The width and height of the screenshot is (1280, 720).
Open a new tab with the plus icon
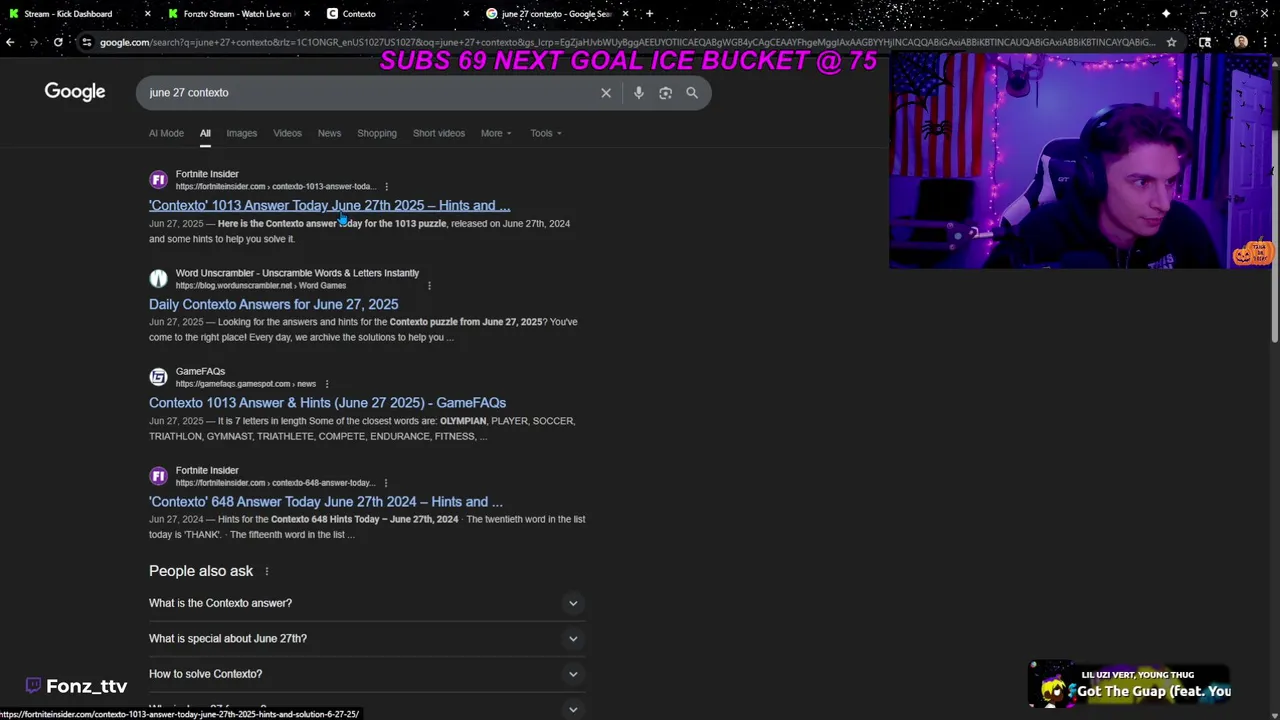649,14
